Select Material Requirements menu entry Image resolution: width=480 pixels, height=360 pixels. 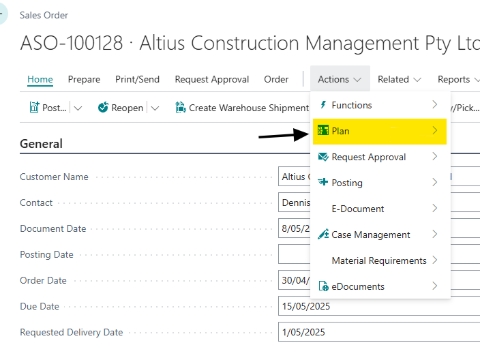(380, 260)
